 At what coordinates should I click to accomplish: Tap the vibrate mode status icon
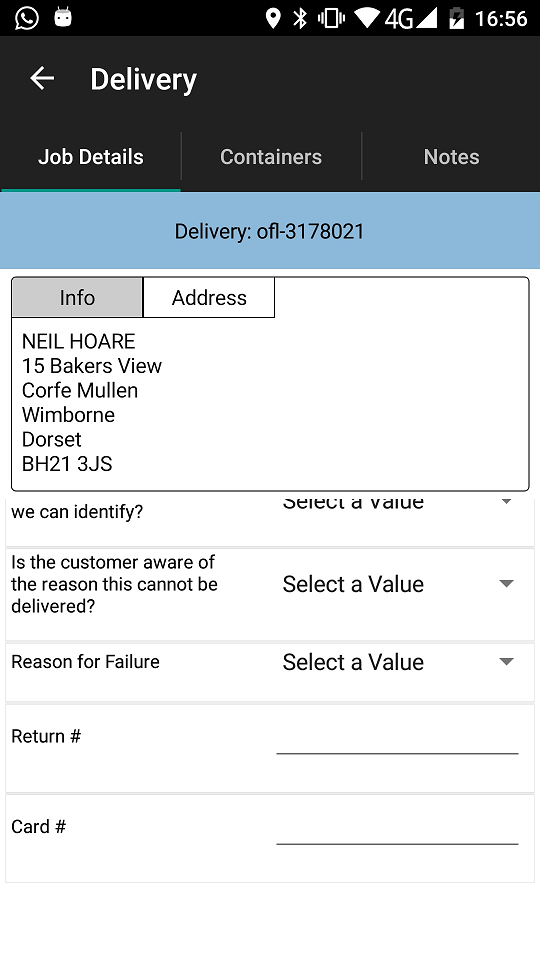coord(331,18)
